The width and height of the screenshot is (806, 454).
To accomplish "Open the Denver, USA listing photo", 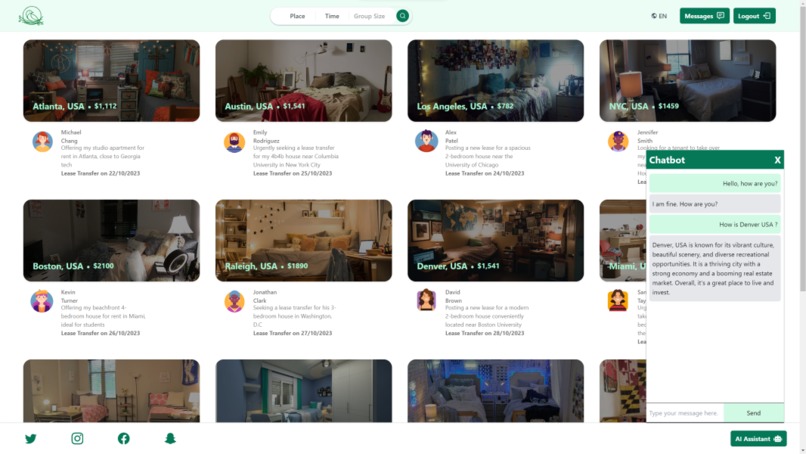I will [496, 241].
